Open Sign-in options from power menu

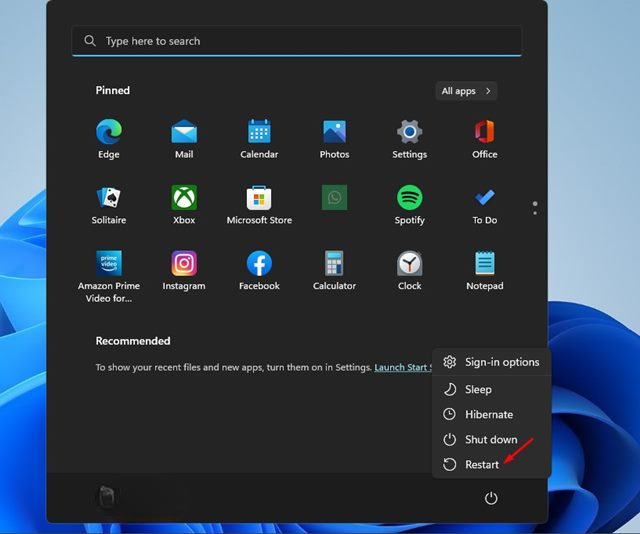click(491, 362)
